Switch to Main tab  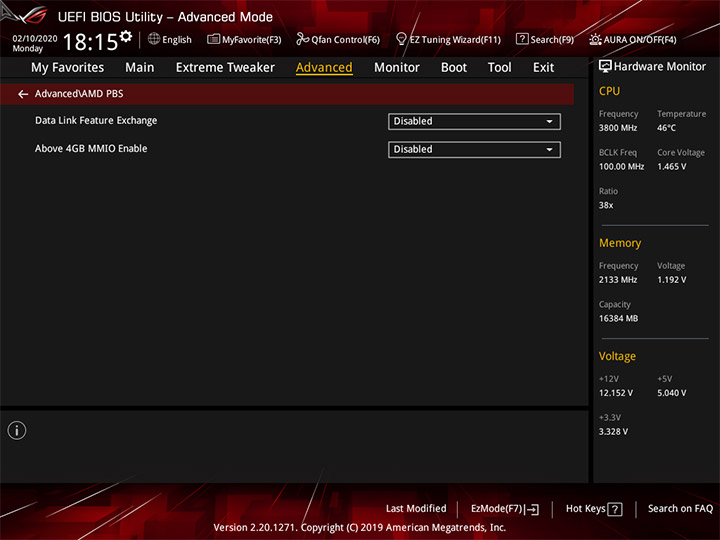140,68
